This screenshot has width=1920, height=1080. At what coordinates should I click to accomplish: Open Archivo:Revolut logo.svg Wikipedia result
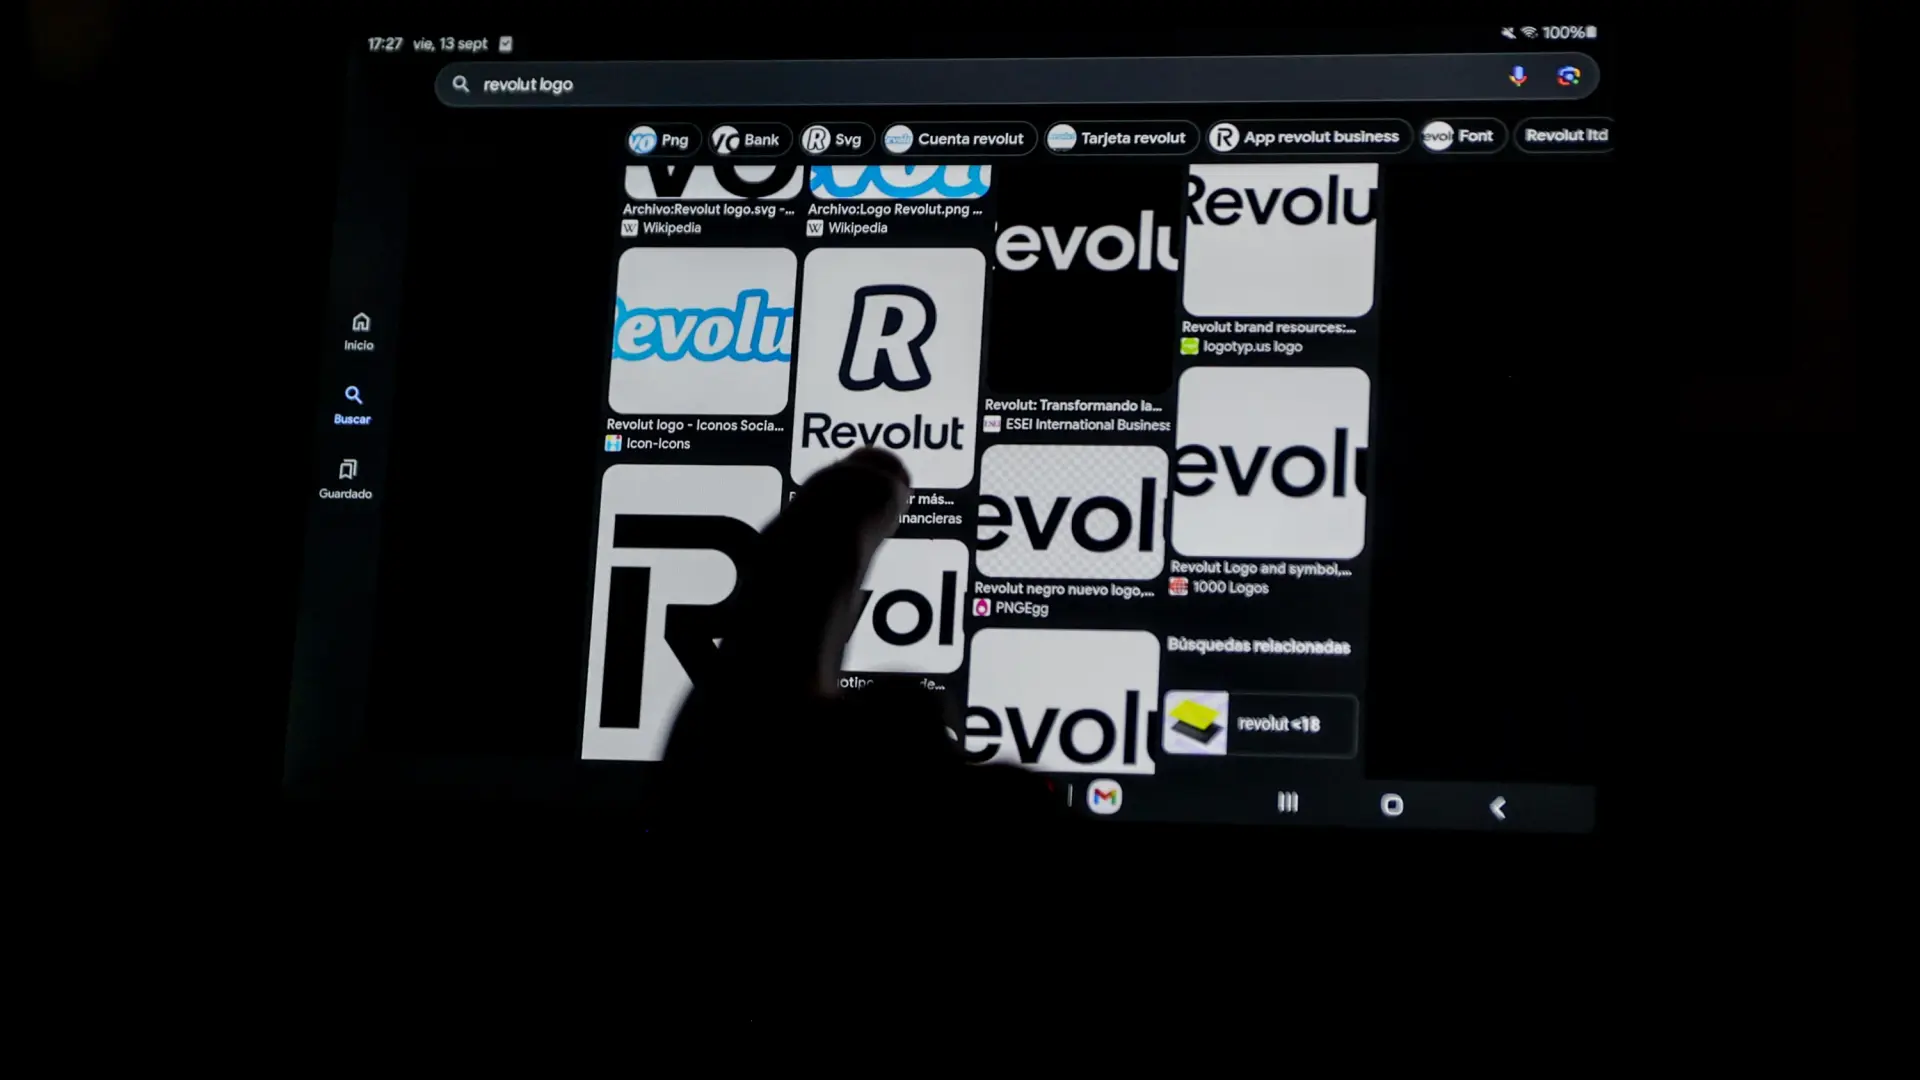click(708, 209)
